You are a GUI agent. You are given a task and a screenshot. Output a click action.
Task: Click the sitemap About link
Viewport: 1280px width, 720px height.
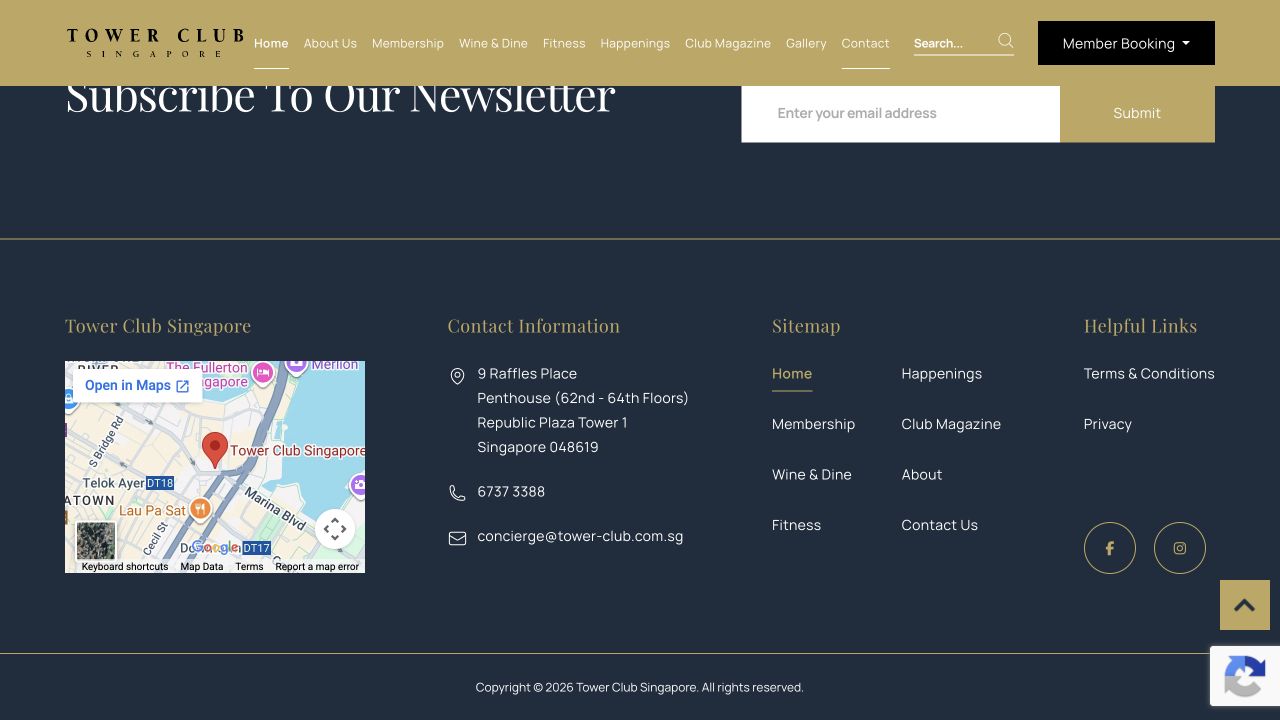point(921,475)
